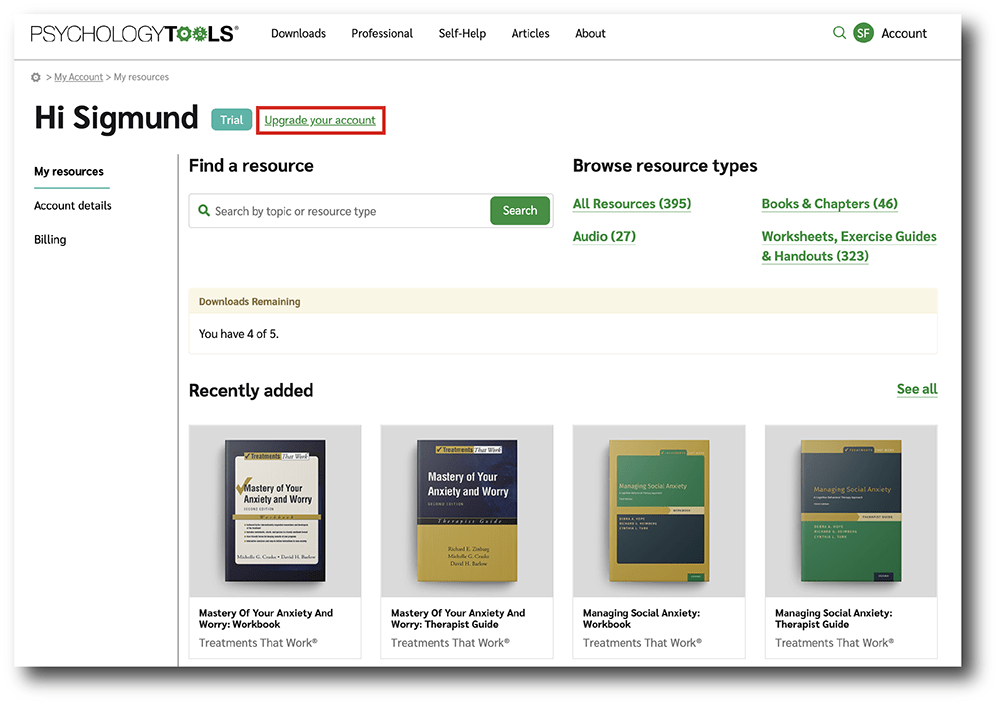Open Mastery Of Your Anxiety Workbook cover

pos(275,511)
